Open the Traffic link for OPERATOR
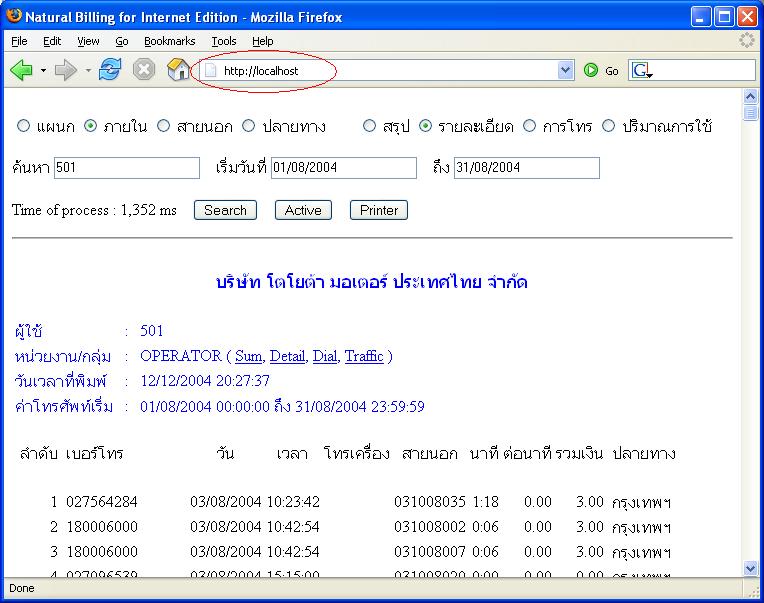This screenshot has width=764, height=603. coord(364,356)
